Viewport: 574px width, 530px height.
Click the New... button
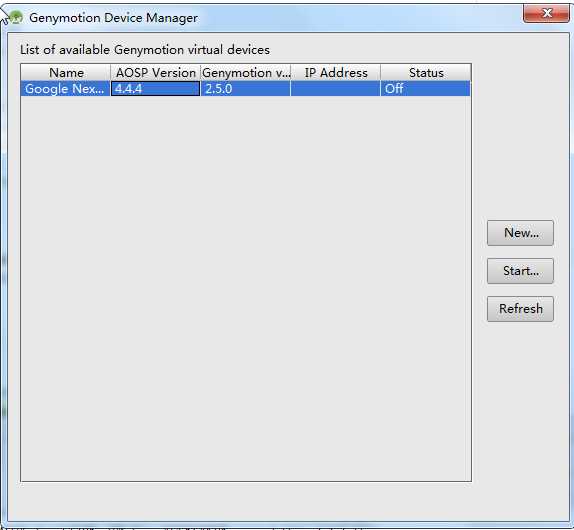coord(520,233)
